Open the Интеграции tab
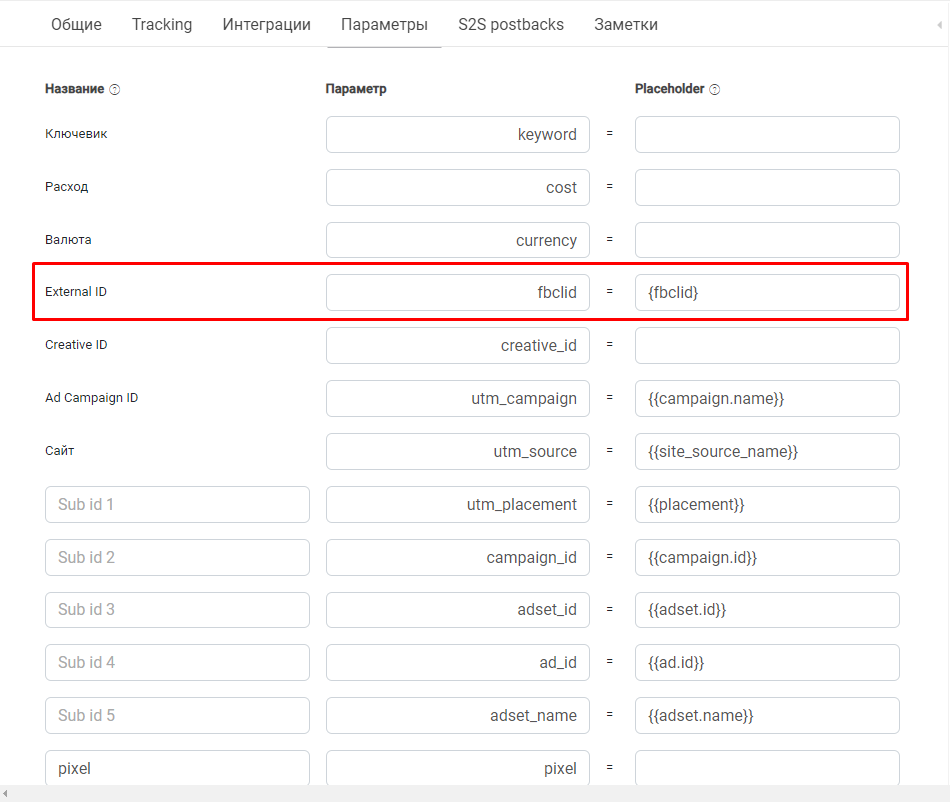 (x=267, y=24)
